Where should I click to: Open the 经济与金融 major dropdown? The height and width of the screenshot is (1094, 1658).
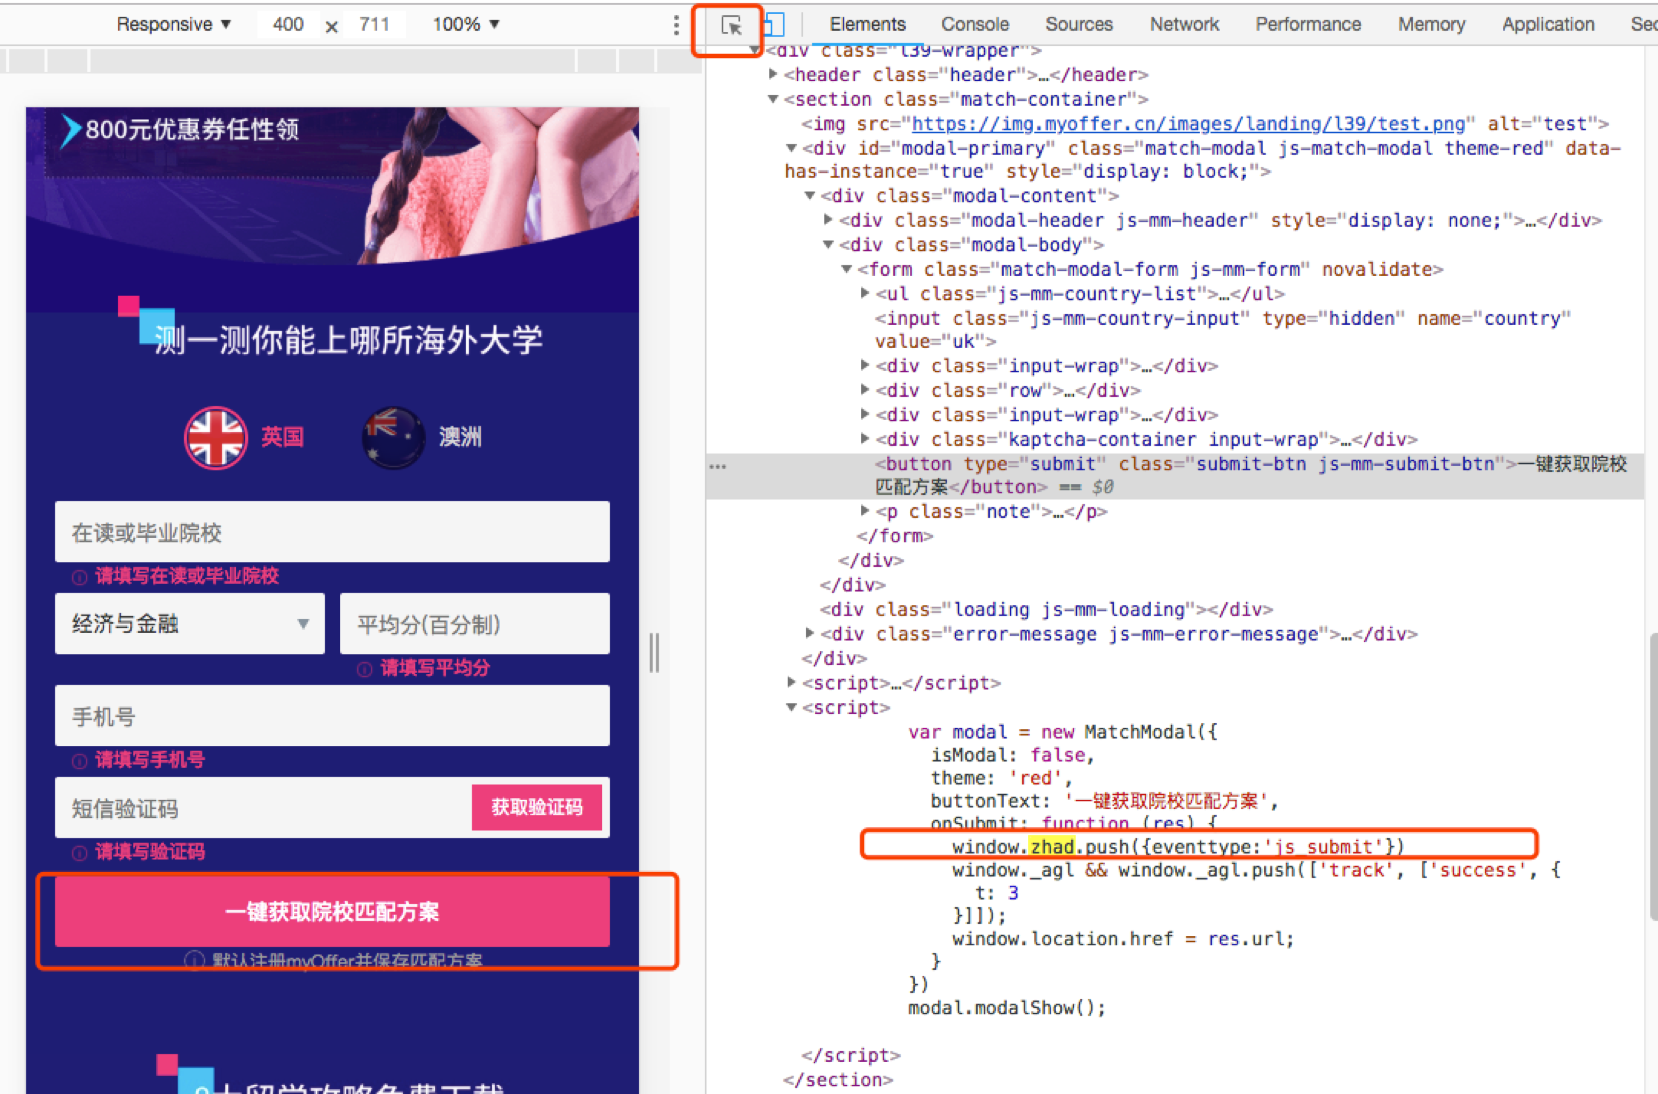[x=190, y=624]
